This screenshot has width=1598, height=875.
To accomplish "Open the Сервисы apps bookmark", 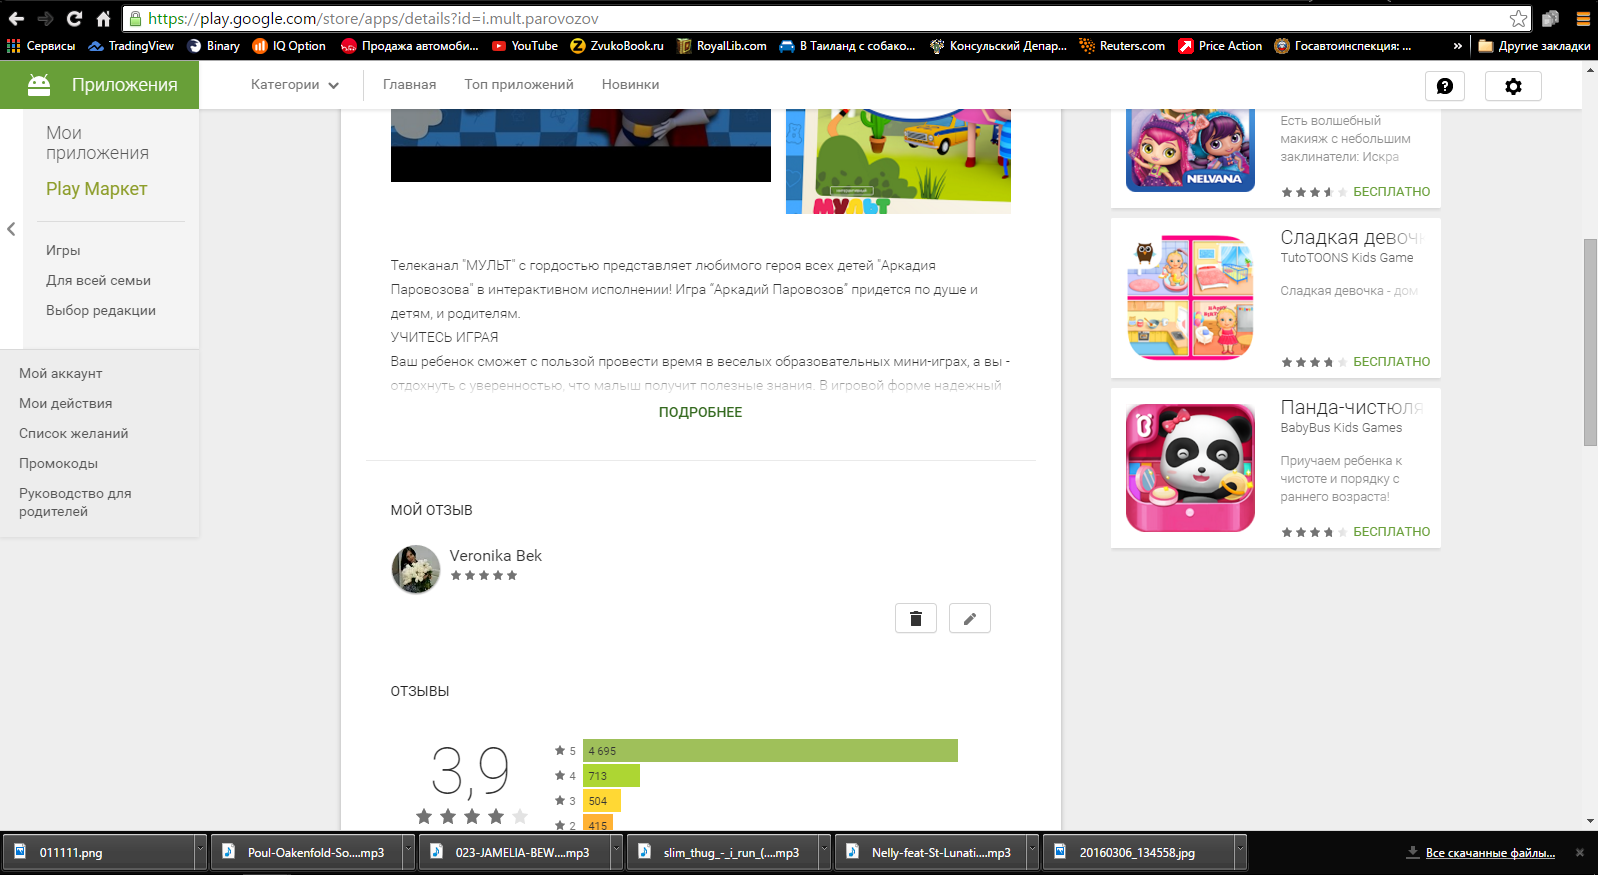I will point(41,46).
